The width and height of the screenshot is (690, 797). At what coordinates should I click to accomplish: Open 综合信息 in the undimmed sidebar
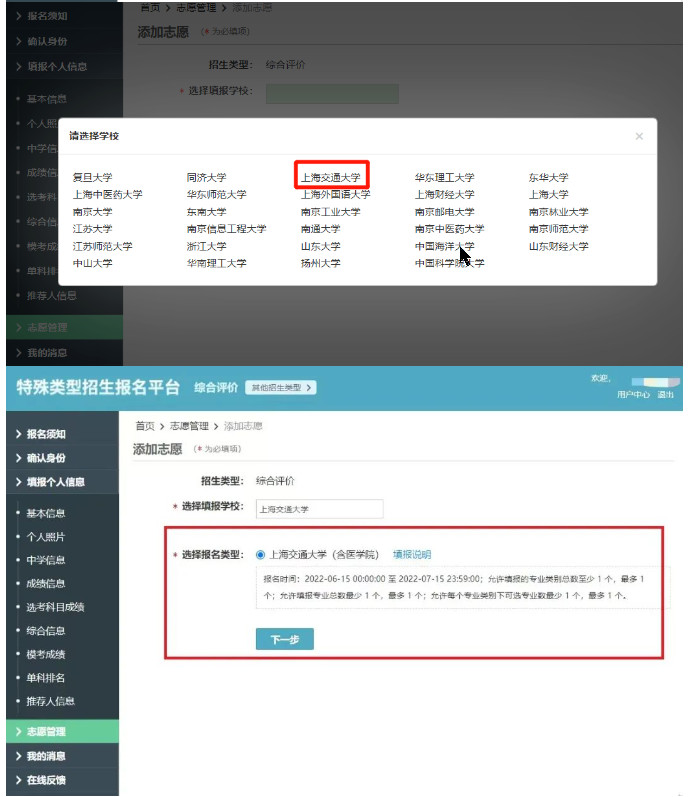tap(46, 631)
